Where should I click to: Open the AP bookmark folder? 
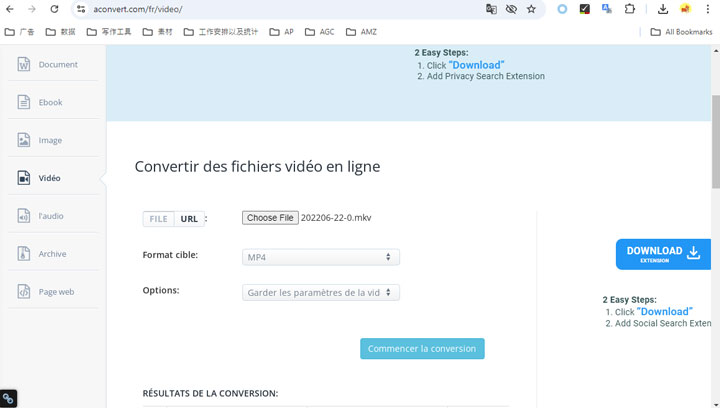281,32
